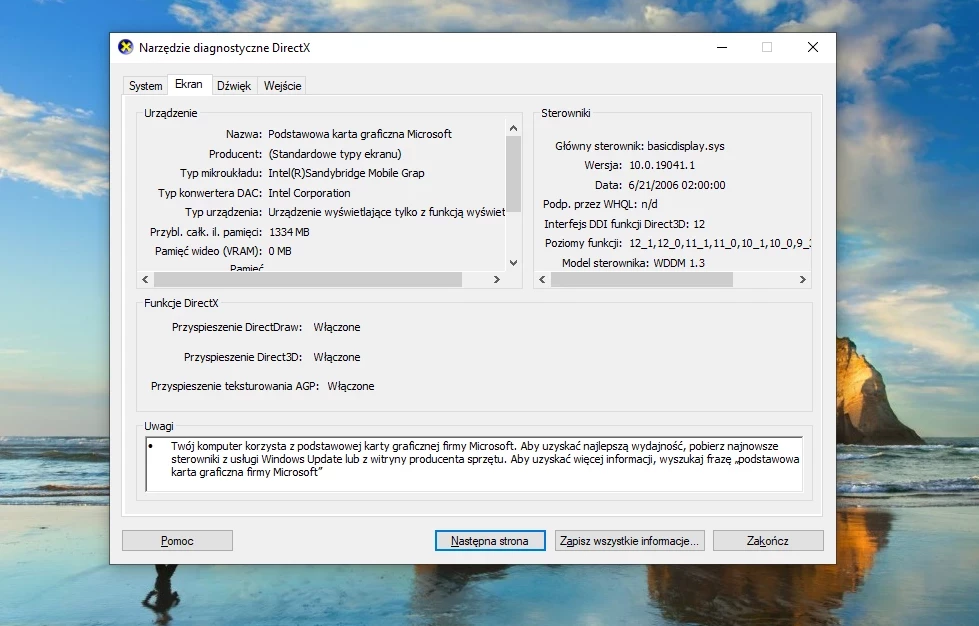979x626 pixels.
Task: Go to Następna strona
Action: [x=490, y=540]
